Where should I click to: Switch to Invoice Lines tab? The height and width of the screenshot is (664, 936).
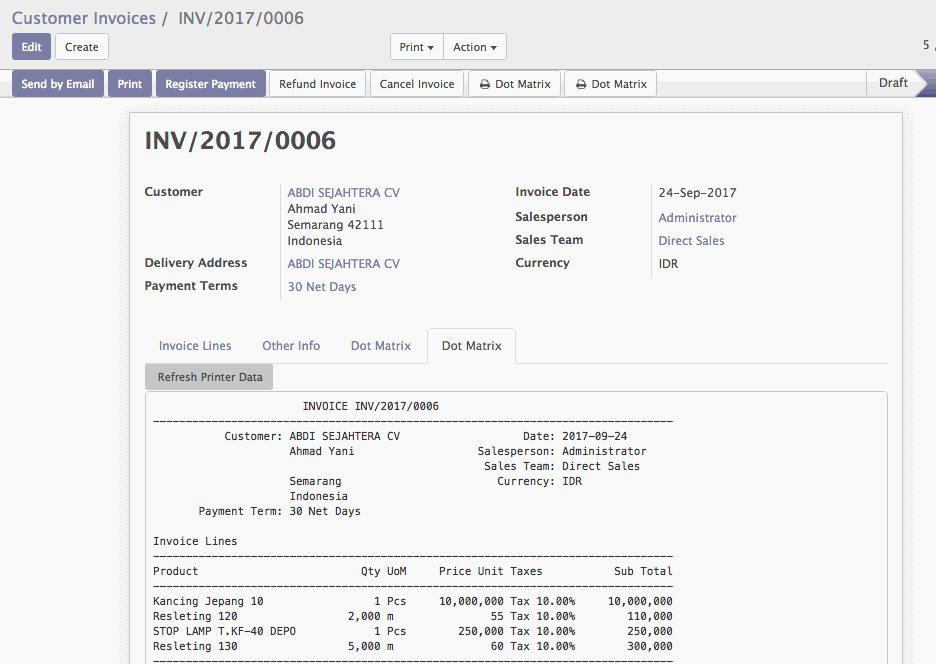[195, 346]
